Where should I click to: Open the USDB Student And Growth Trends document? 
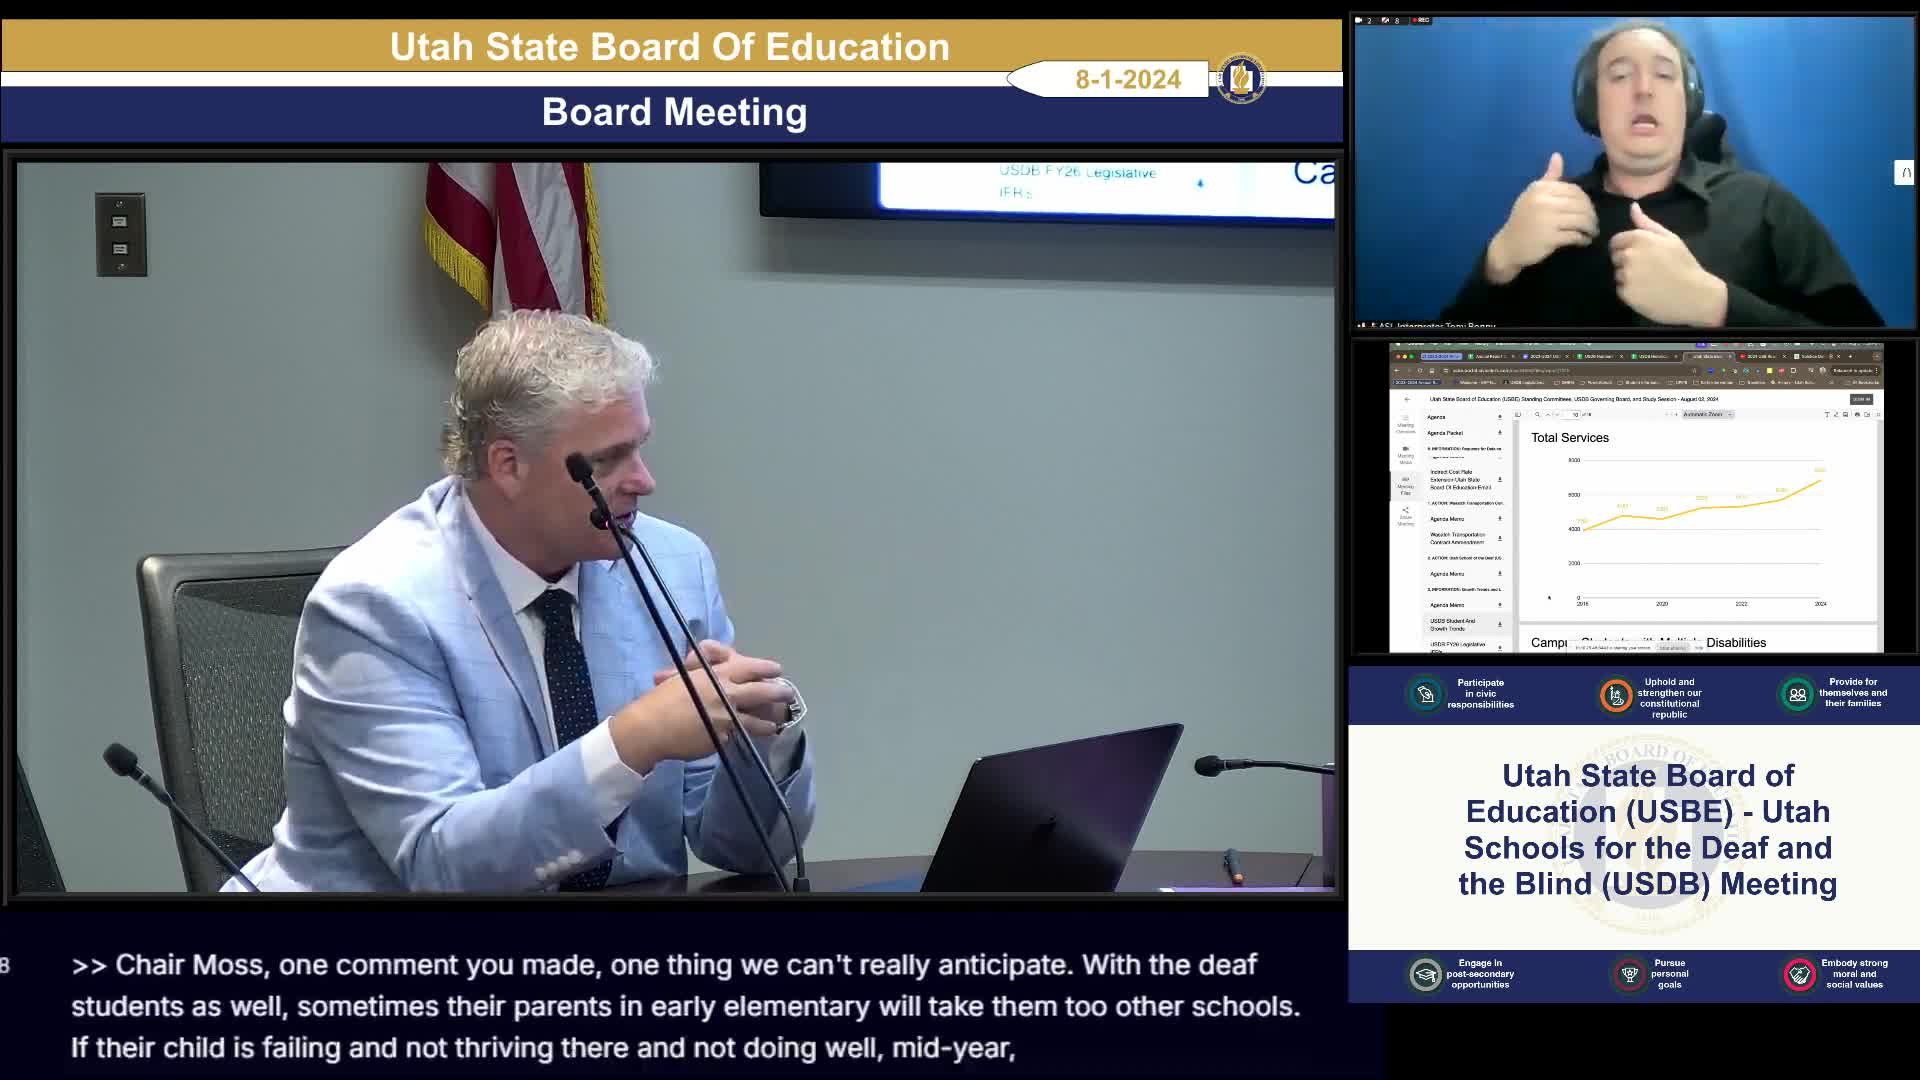point(1453,624)
